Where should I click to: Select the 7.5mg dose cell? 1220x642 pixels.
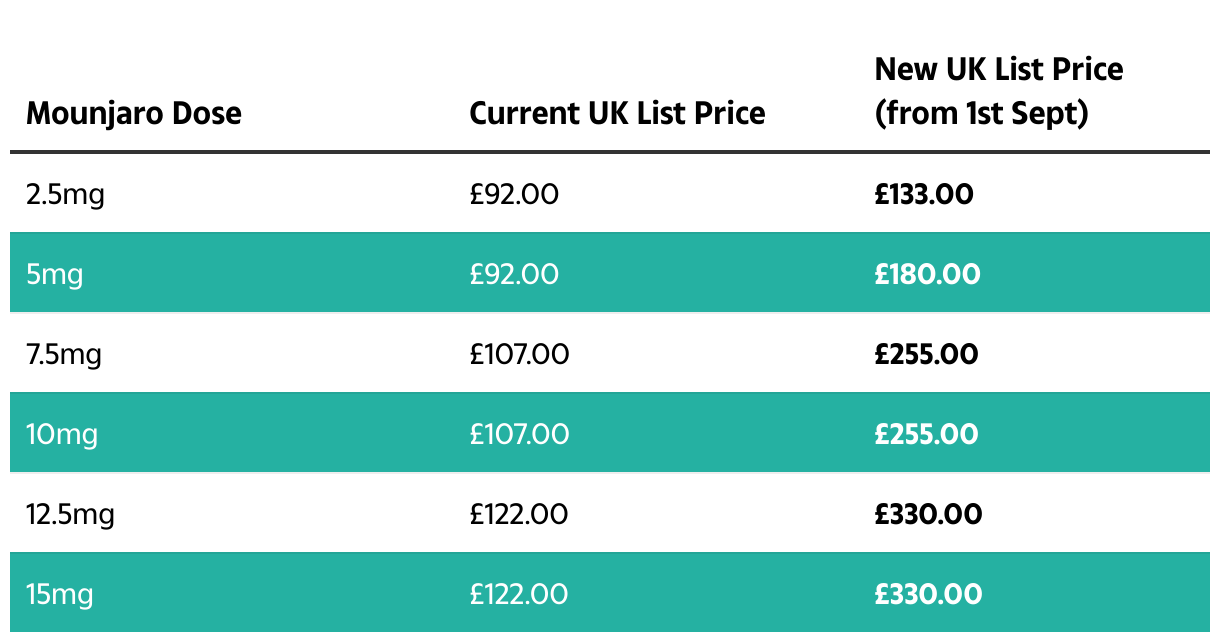click(64, 354)
